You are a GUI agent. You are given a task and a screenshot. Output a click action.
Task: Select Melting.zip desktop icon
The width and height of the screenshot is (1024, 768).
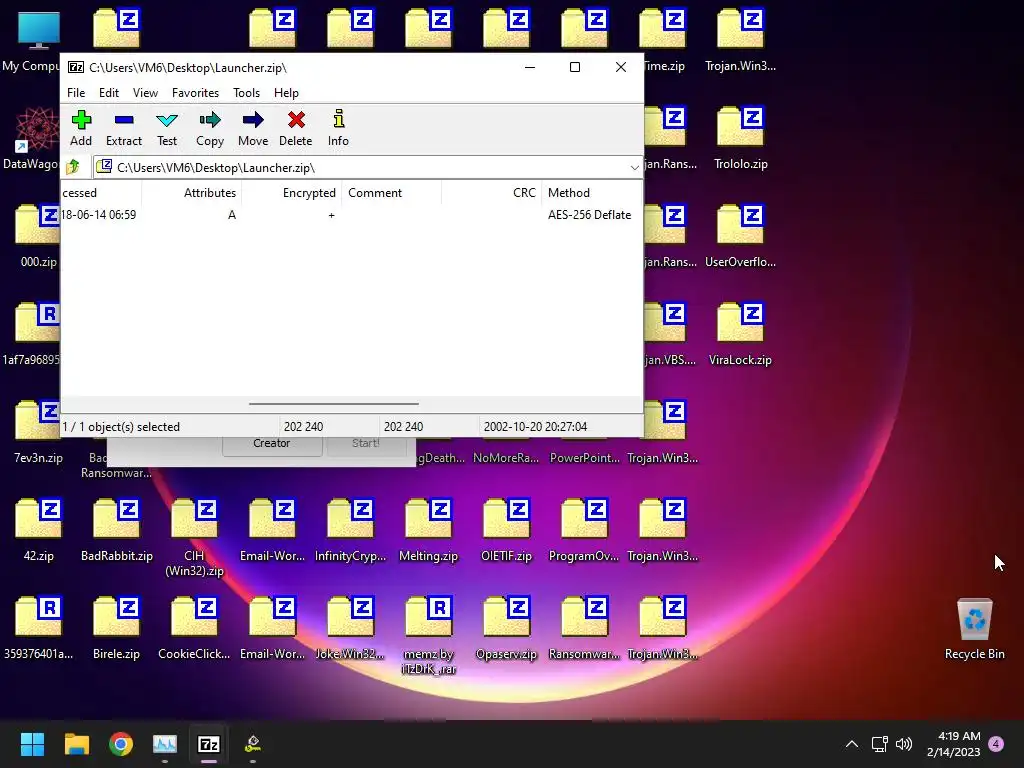(x=428, y=531)
